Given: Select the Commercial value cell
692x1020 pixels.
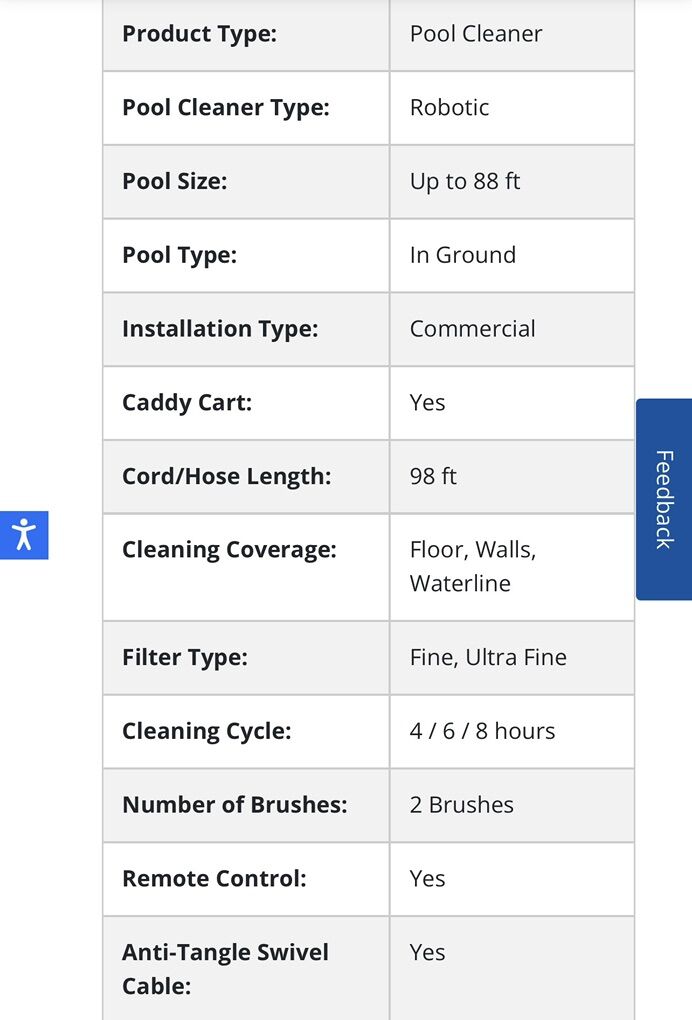Looking at the screenshot, I should click(472, 329).
